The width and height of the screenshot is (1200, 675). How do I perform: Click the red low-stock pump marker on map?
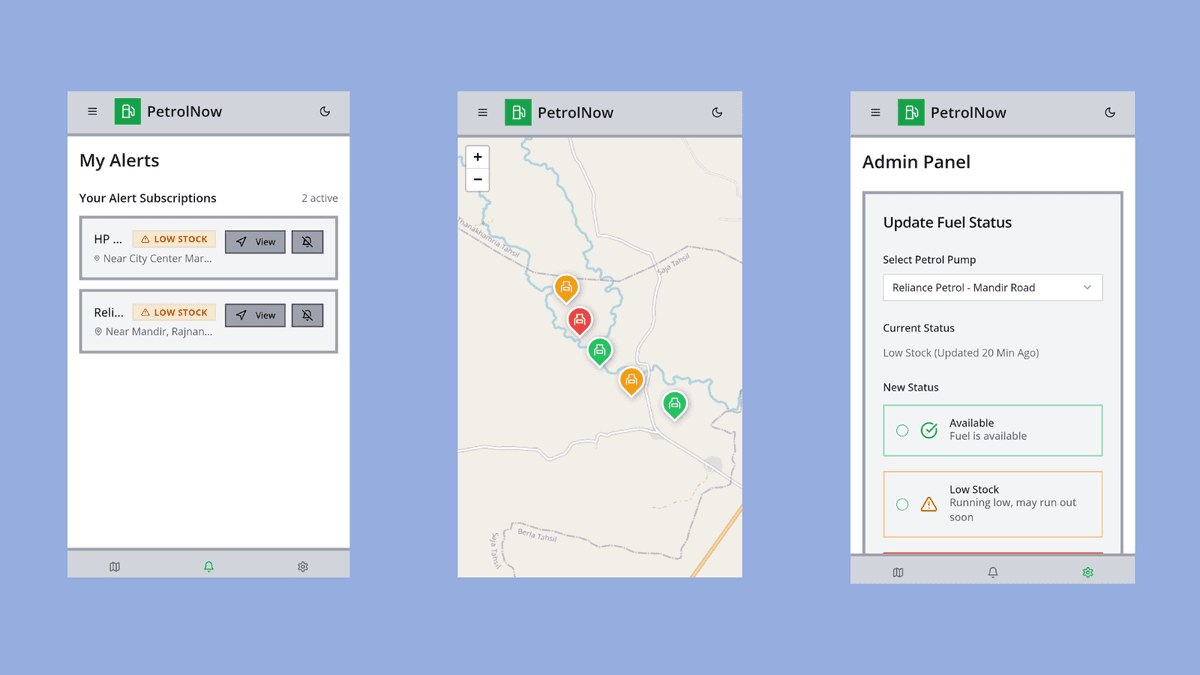[x=580, y=320]
